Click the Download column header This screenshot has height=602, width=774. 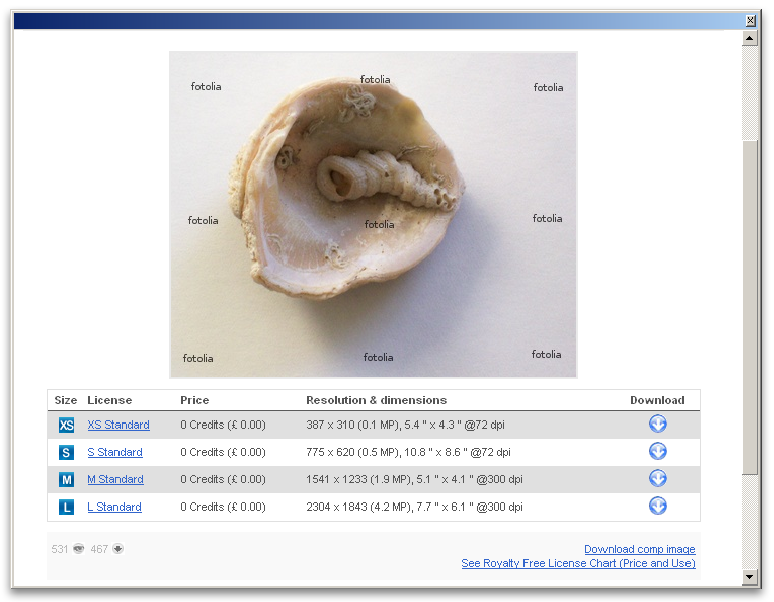coord(657,400)
